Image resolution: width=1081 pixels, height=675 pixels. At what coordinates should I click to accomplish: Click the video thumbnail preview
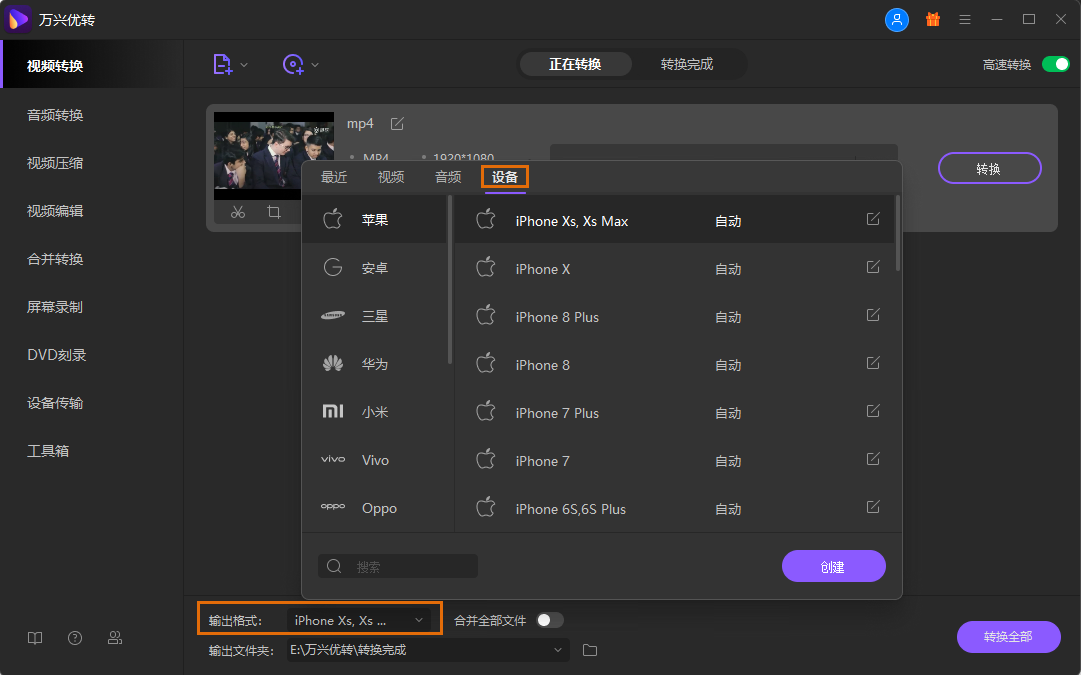click(274, 156)
